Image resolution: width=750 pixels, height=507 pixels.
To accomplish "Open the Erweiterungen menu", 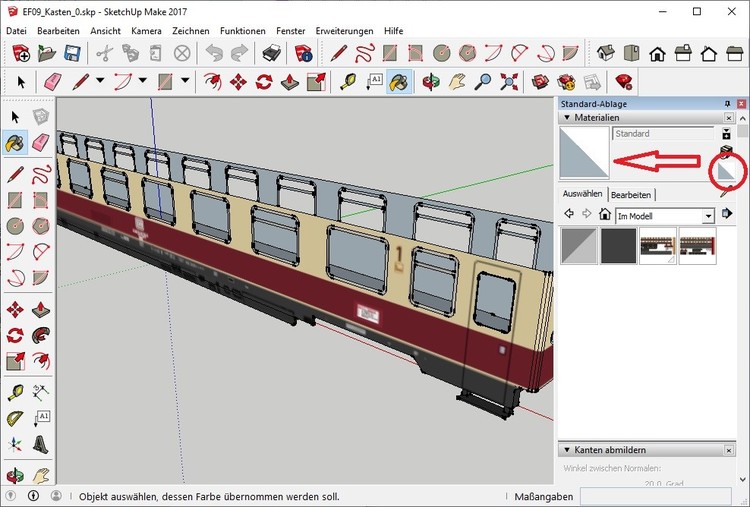I will click(x=343, y=31).
